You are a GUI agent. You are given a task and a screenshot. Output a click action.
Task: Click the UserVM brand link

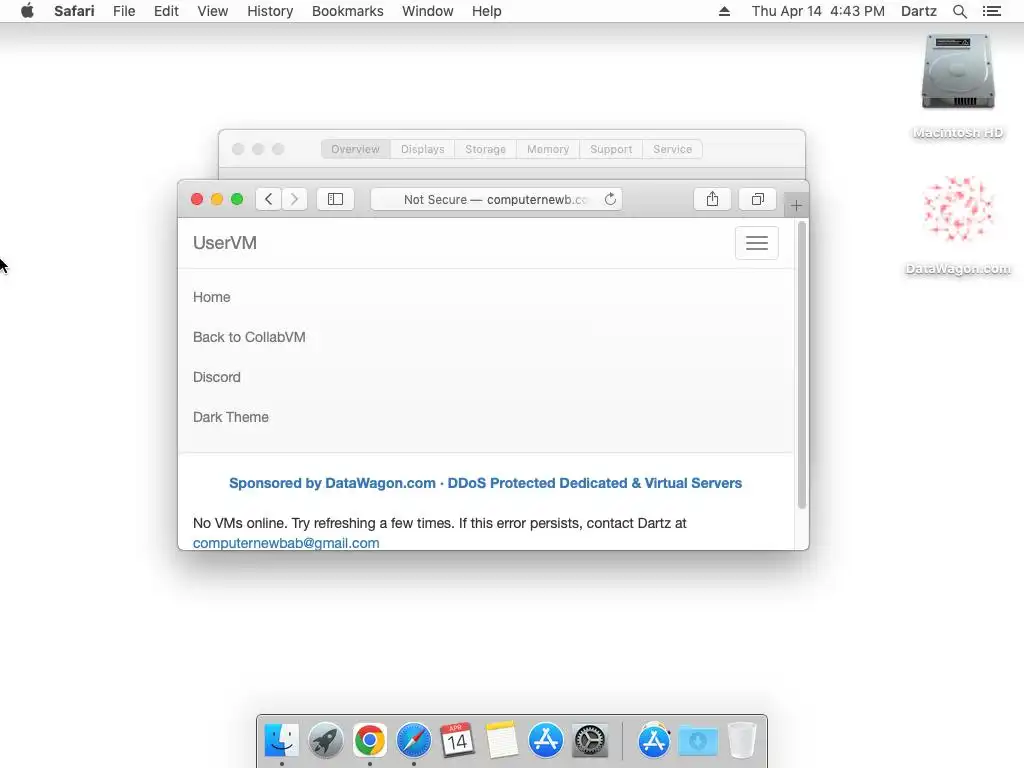[225, 243]
